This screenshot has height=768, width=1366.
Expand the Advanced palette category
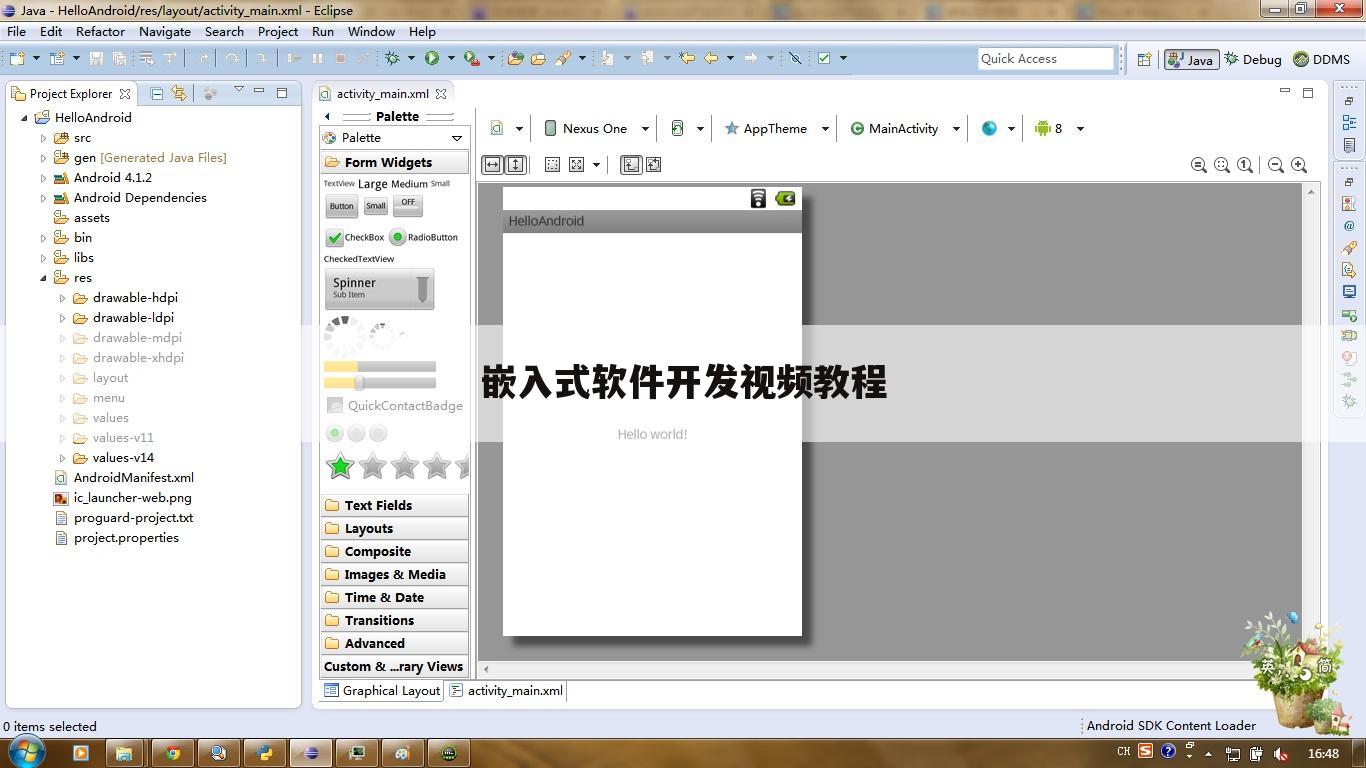pos(394,644)
